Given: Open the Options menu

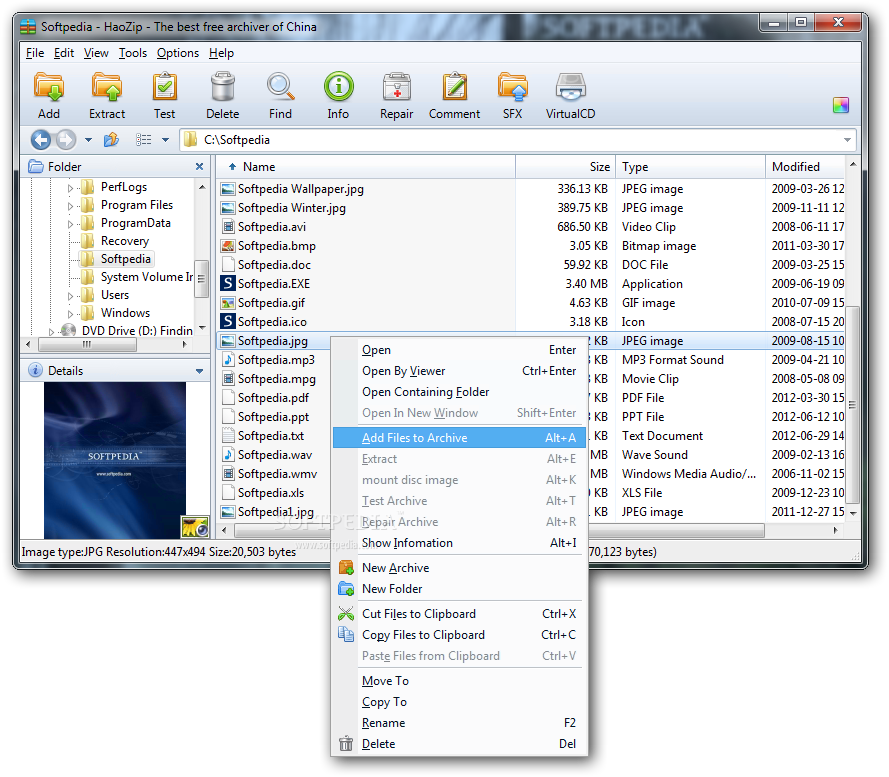Looking at the screenshot, I should coord(177,53).
